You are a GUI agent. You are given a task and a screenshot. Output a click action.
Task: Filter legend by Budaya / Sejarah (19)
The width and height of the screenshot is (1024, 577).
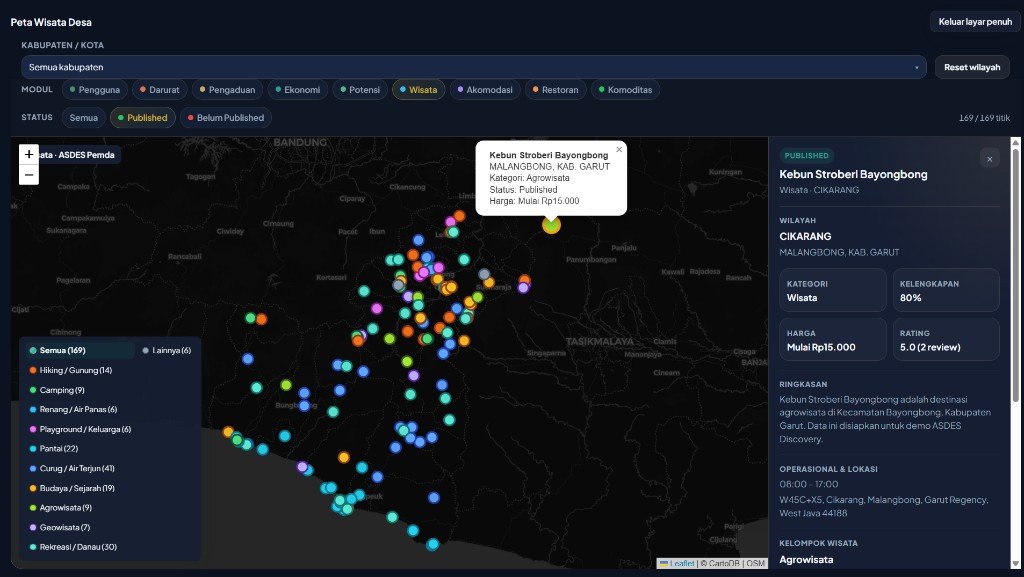[72, 488]
